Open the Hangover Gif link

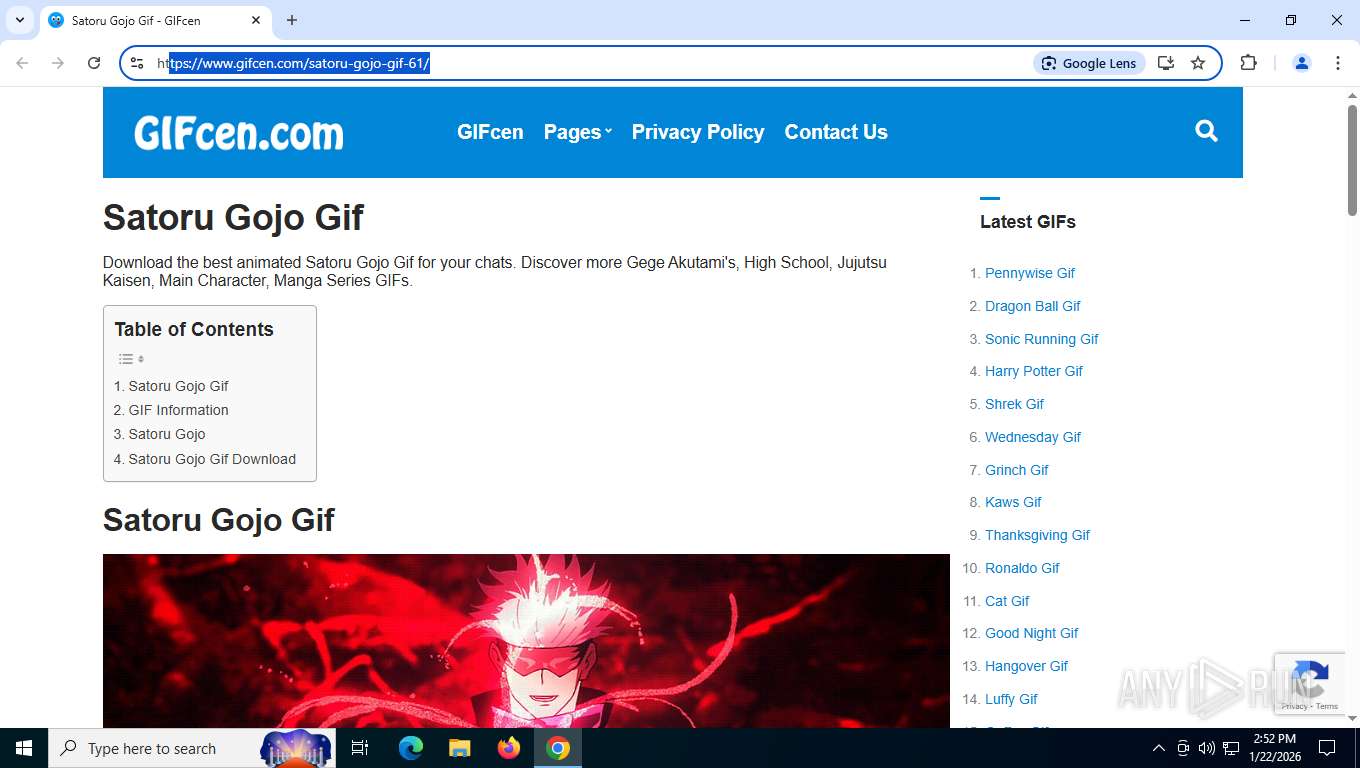[1026, 666]
